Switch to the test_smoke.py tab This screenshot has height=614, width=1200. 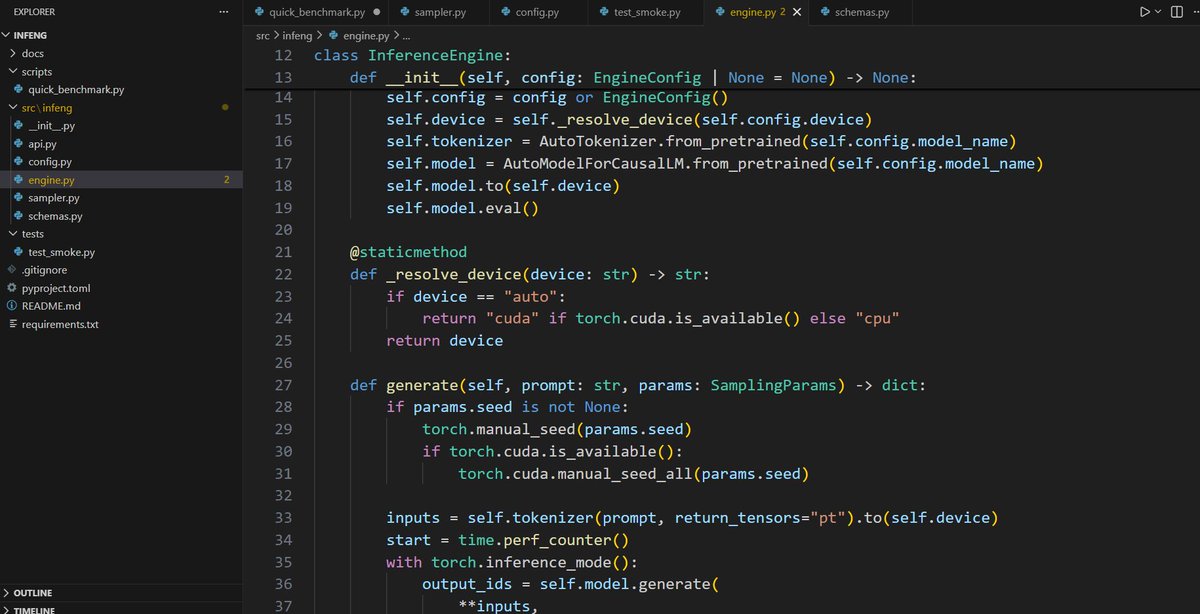pyautogui.click(x=645, y=13)
